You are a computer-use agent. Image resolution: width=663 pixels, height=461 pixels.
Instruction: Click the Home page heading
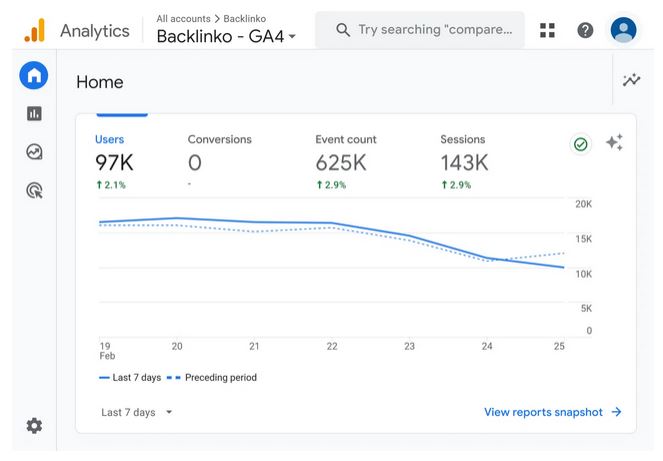click(x=100, y=82)
